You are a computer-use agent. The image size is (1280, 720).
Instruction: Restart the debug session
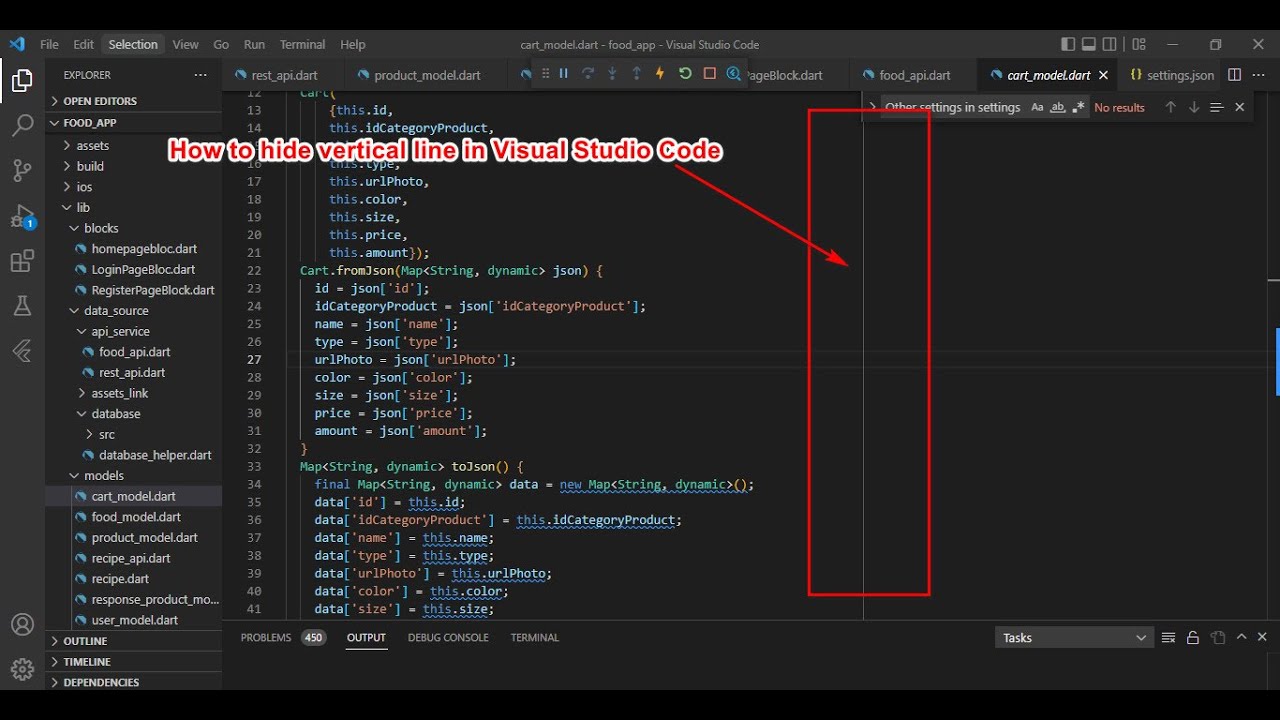click(685, 74)
